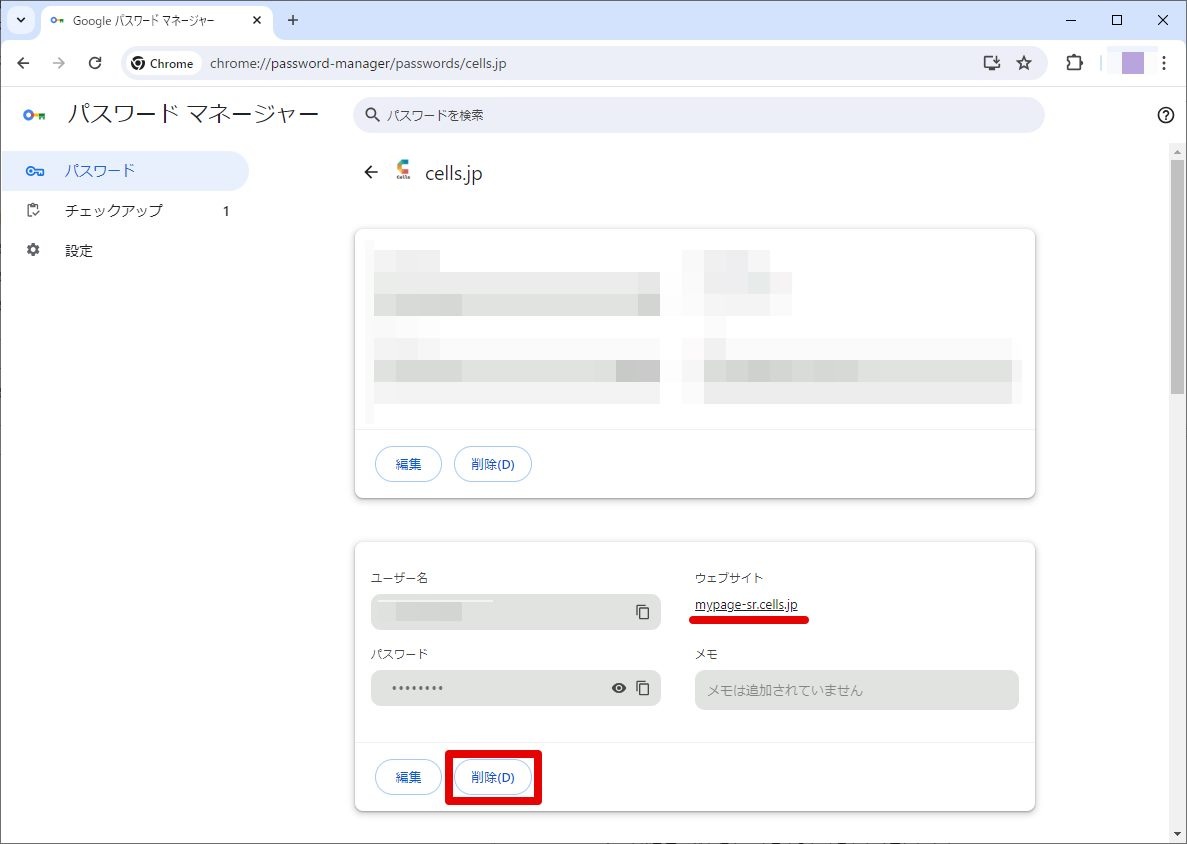This screenshot has width=1187, height=844.
Task: Go back using arrow beside cells.jp
Action: 371,173
